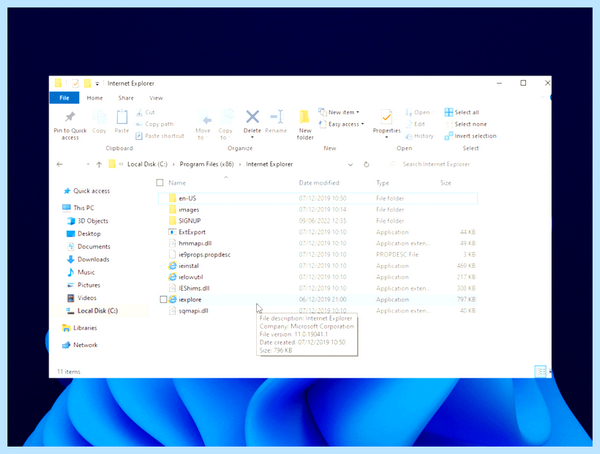
Task: Select the images folder
Action: (318, 210)
